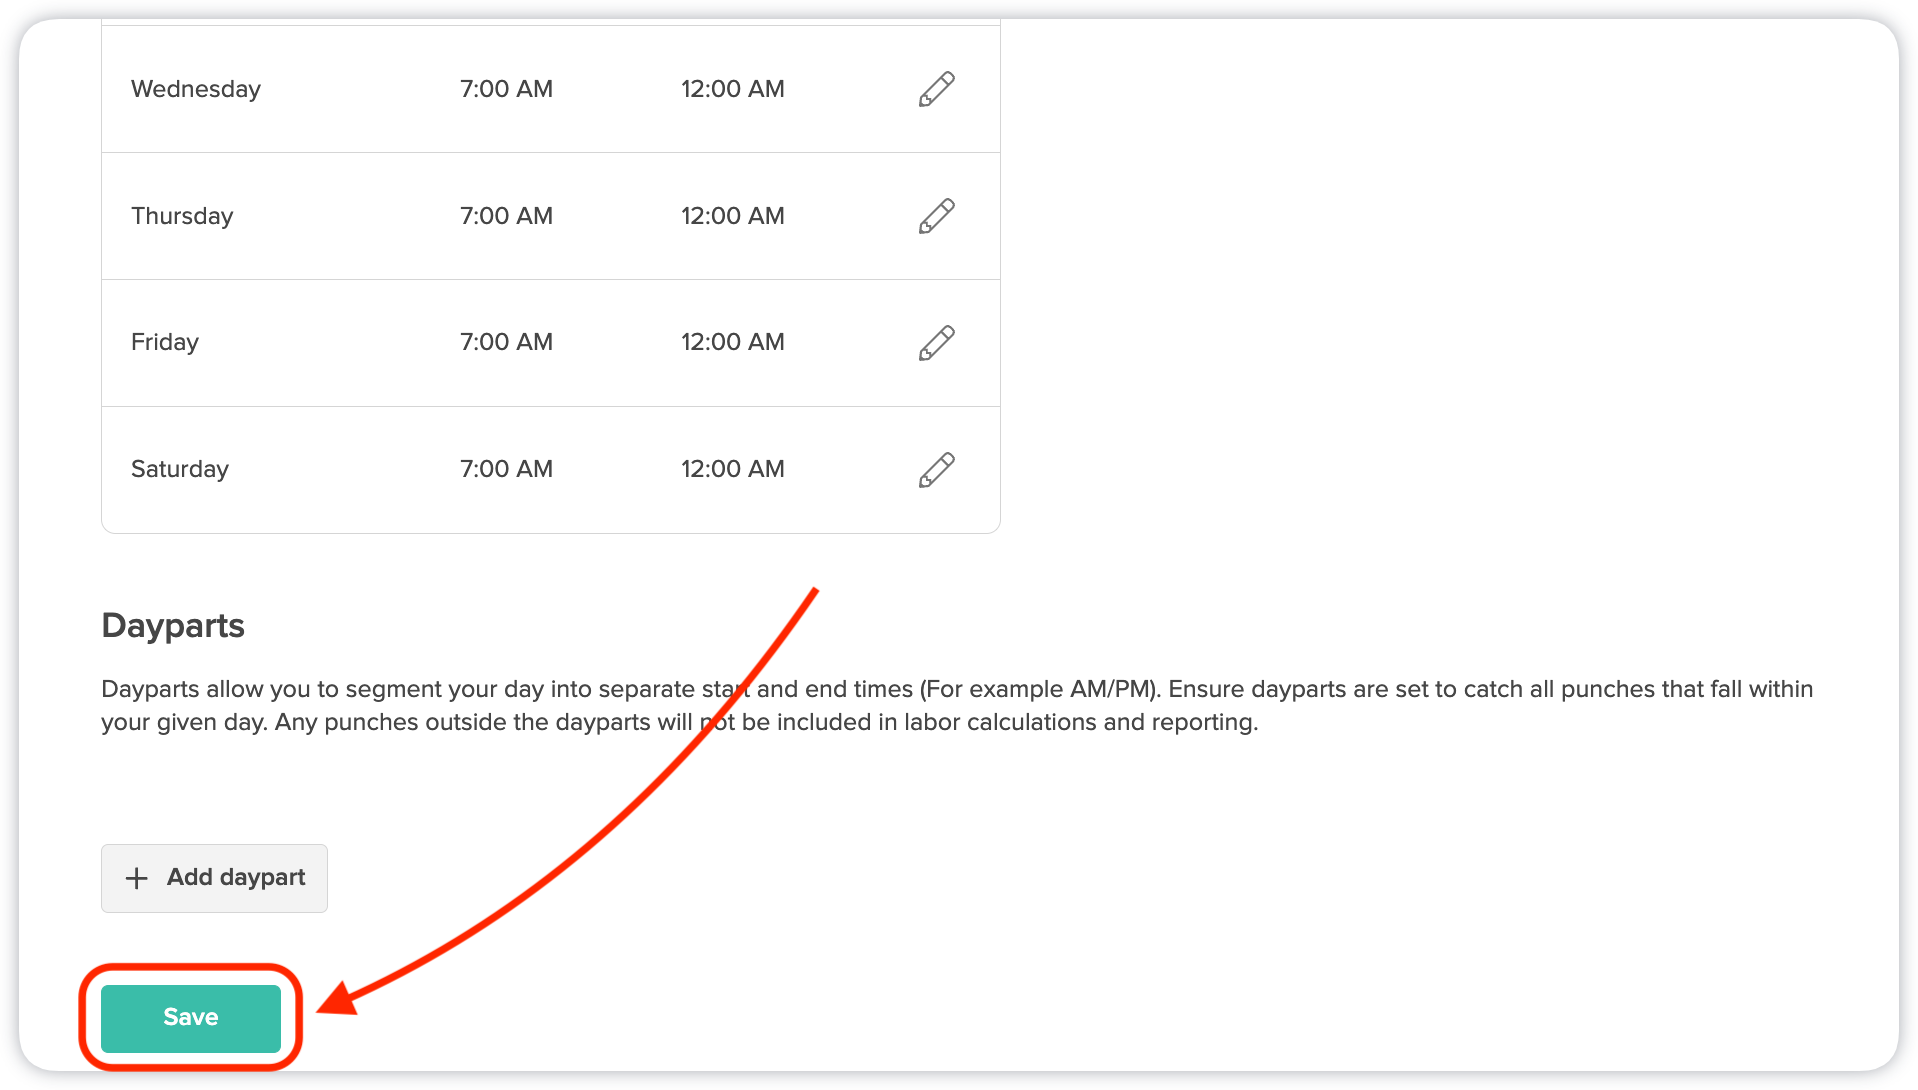Select Saturday's 7:00 AM start time
Image resolution: width=1918 pixels, height=1090 pixels.
(x=507, y=469)
